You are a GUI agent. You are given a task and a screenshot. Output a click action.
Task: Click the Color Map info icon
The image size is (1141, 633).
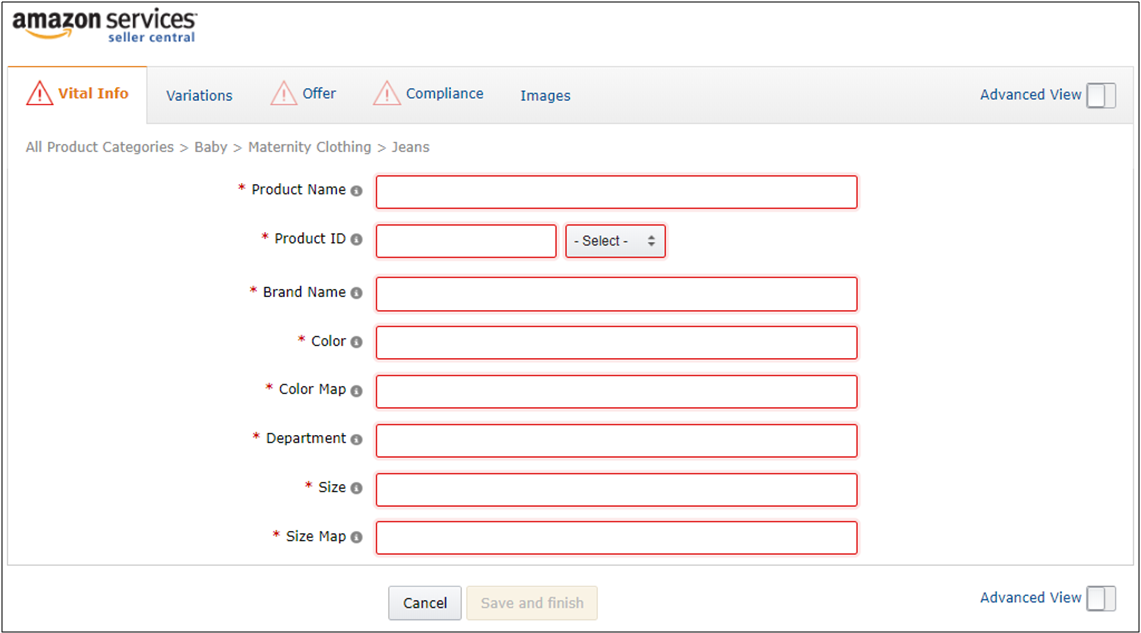click(x=357, y=391)
